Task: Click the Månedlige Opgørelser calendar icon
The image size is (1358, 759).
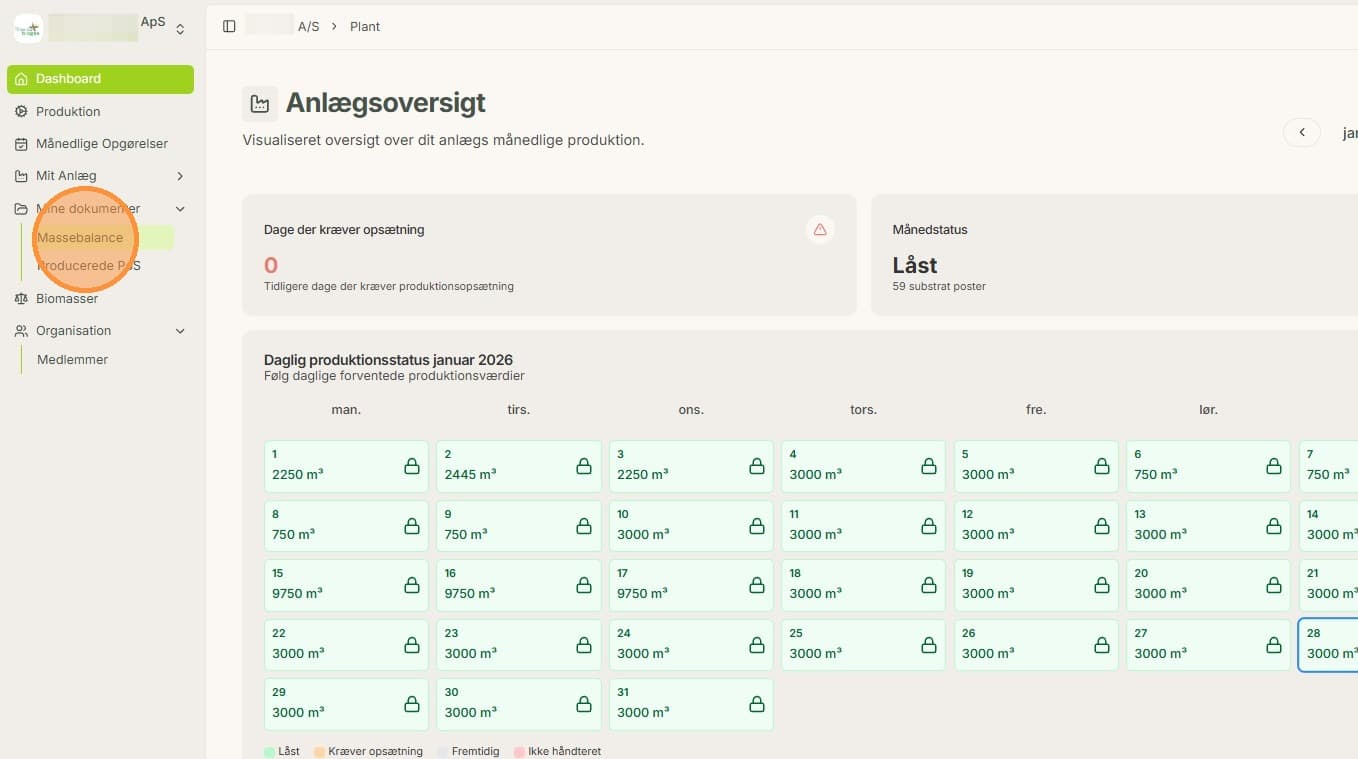Action: [x=21, y=144]
